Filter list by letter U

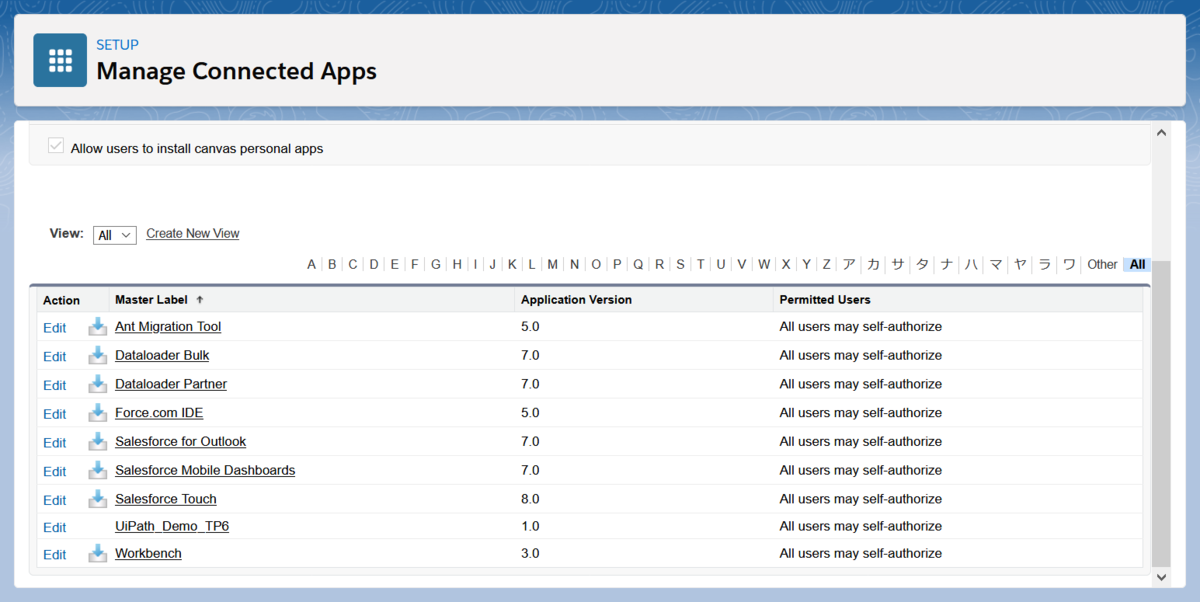[720, 265]
